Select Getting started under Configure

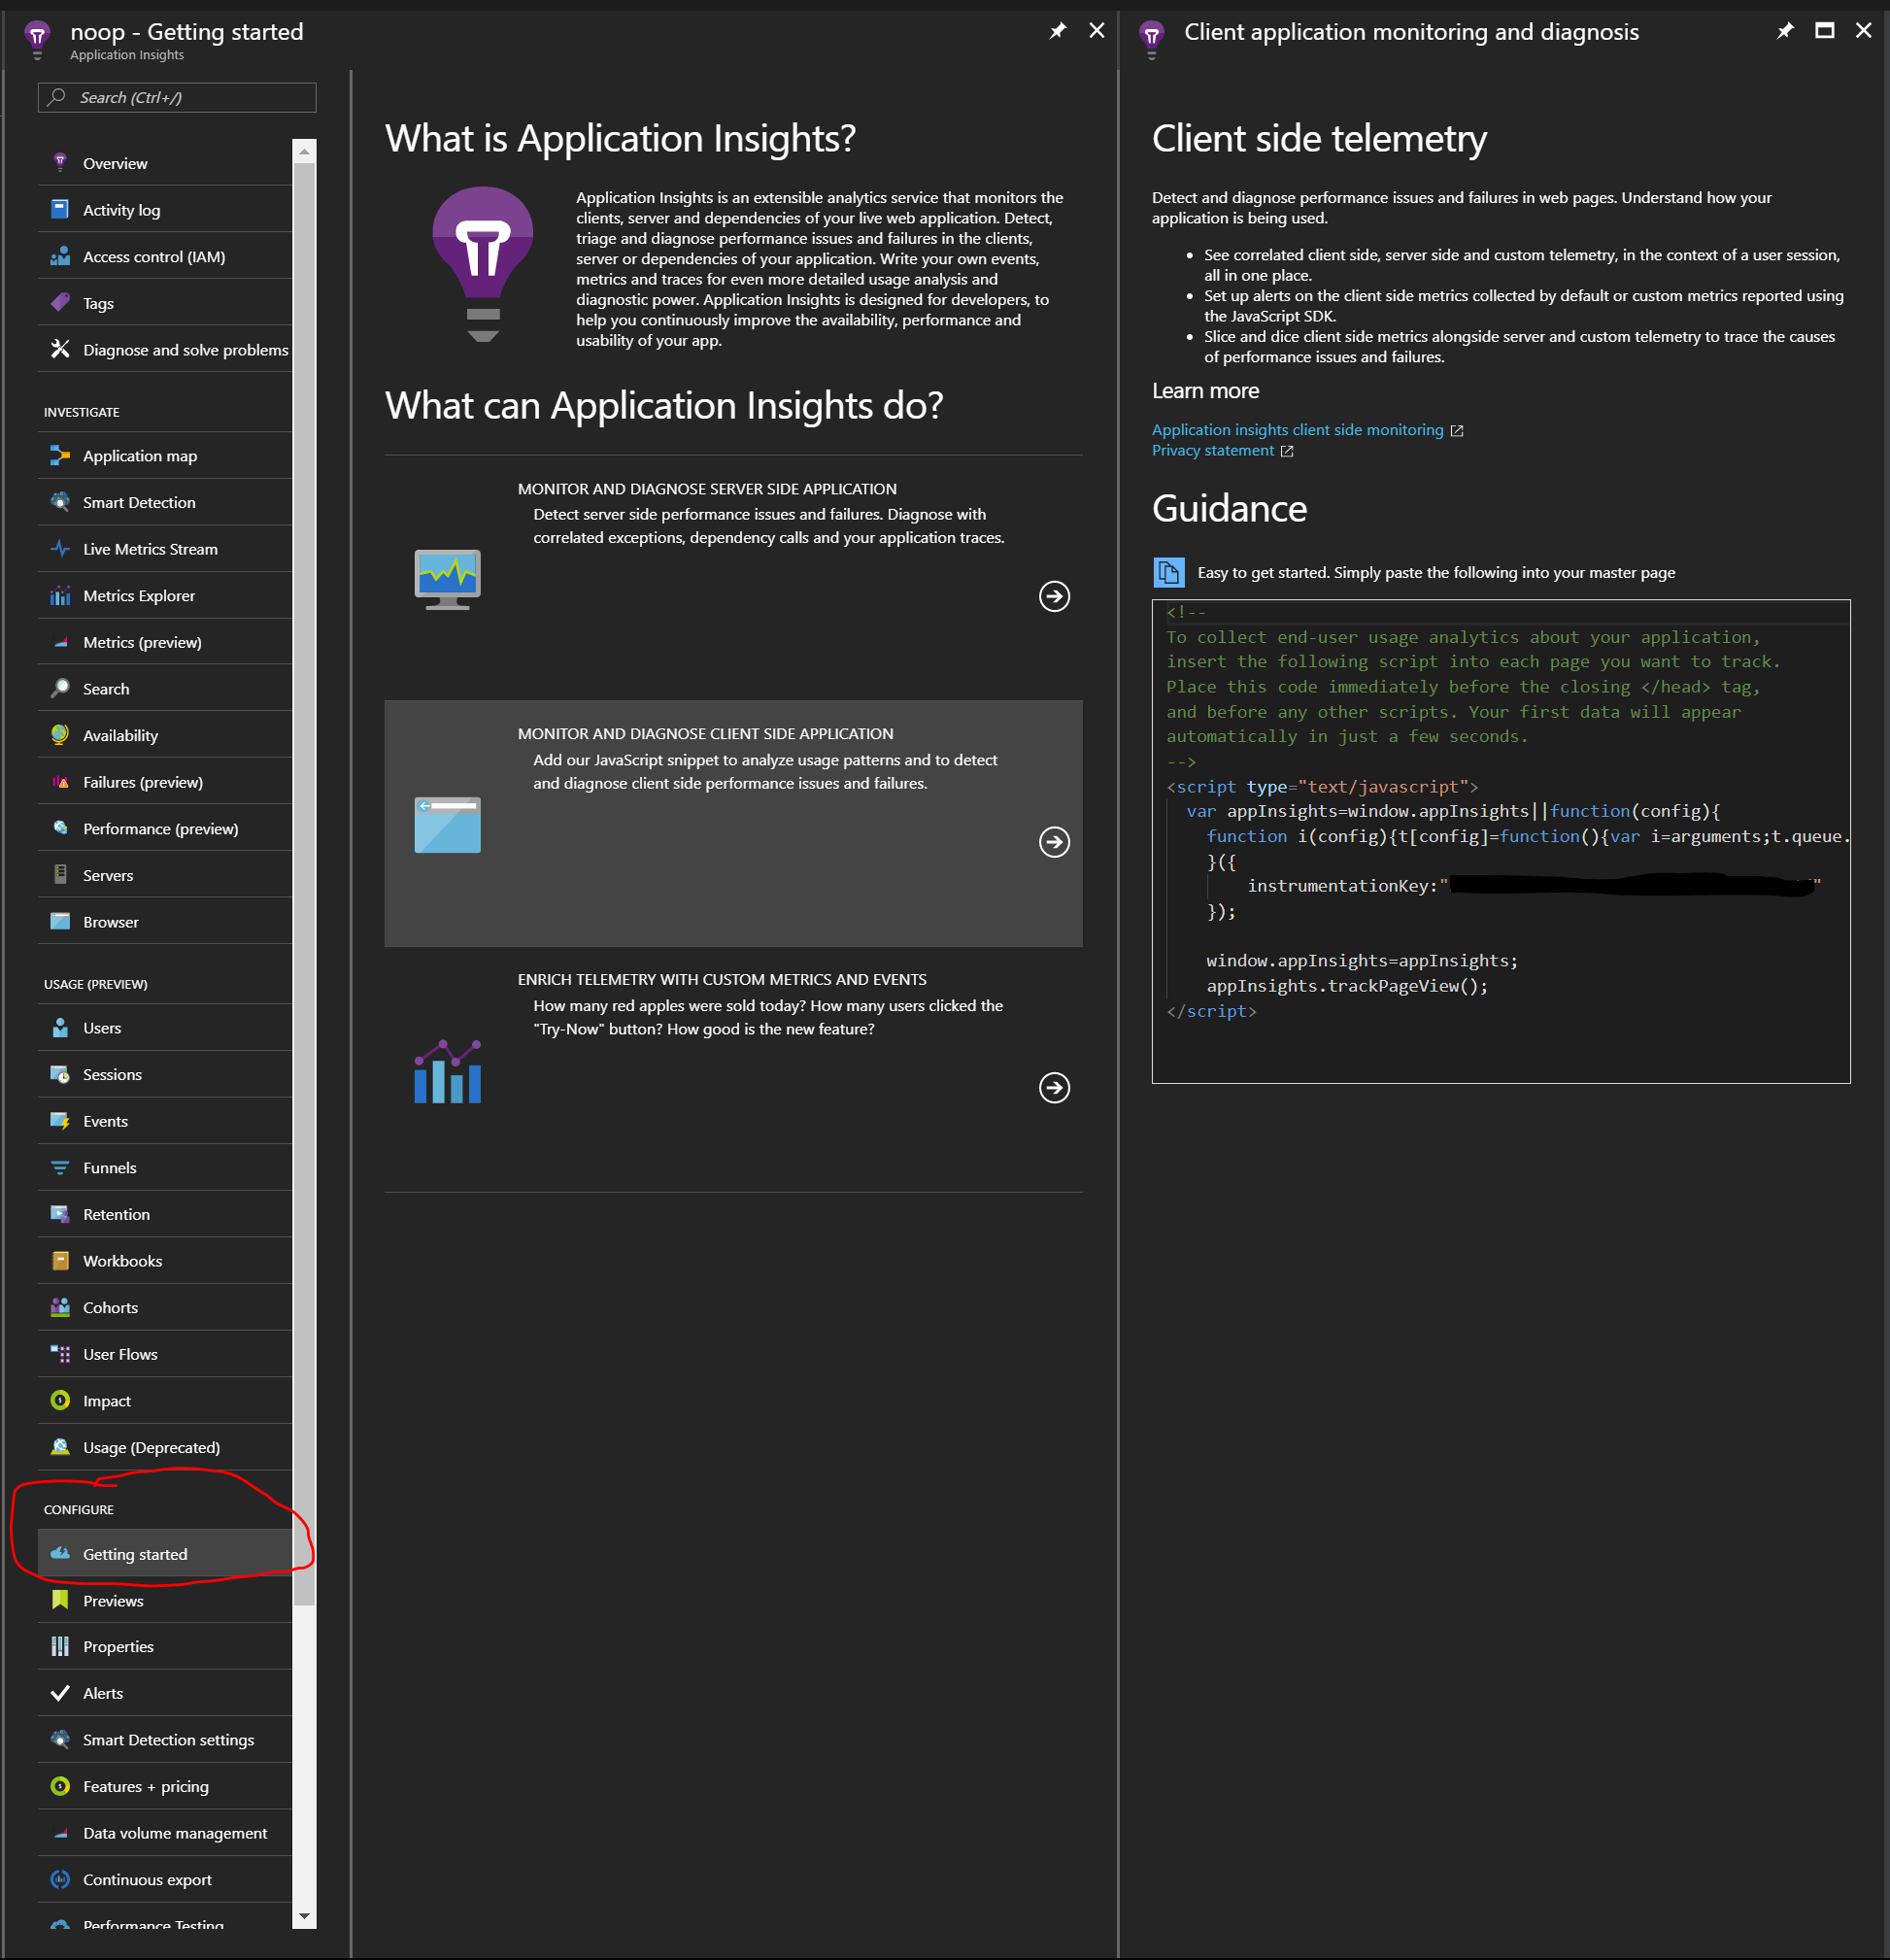(135, 1553)
